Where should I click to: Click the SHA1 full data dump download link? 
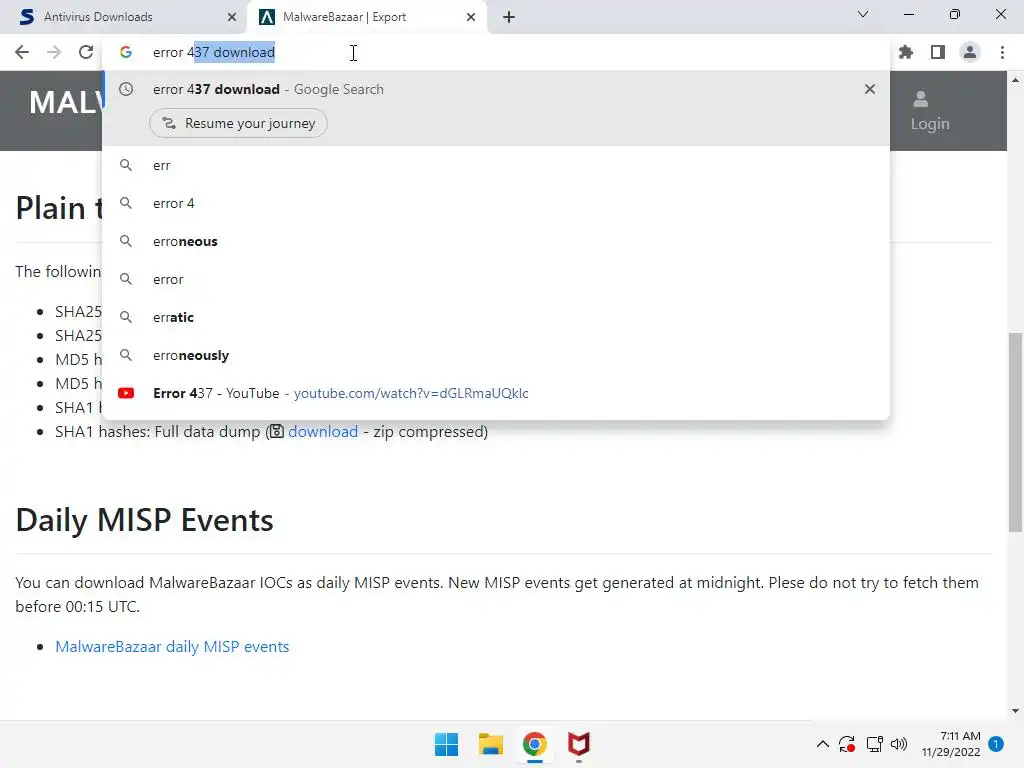pyautogui.click(x=323, y=432)
